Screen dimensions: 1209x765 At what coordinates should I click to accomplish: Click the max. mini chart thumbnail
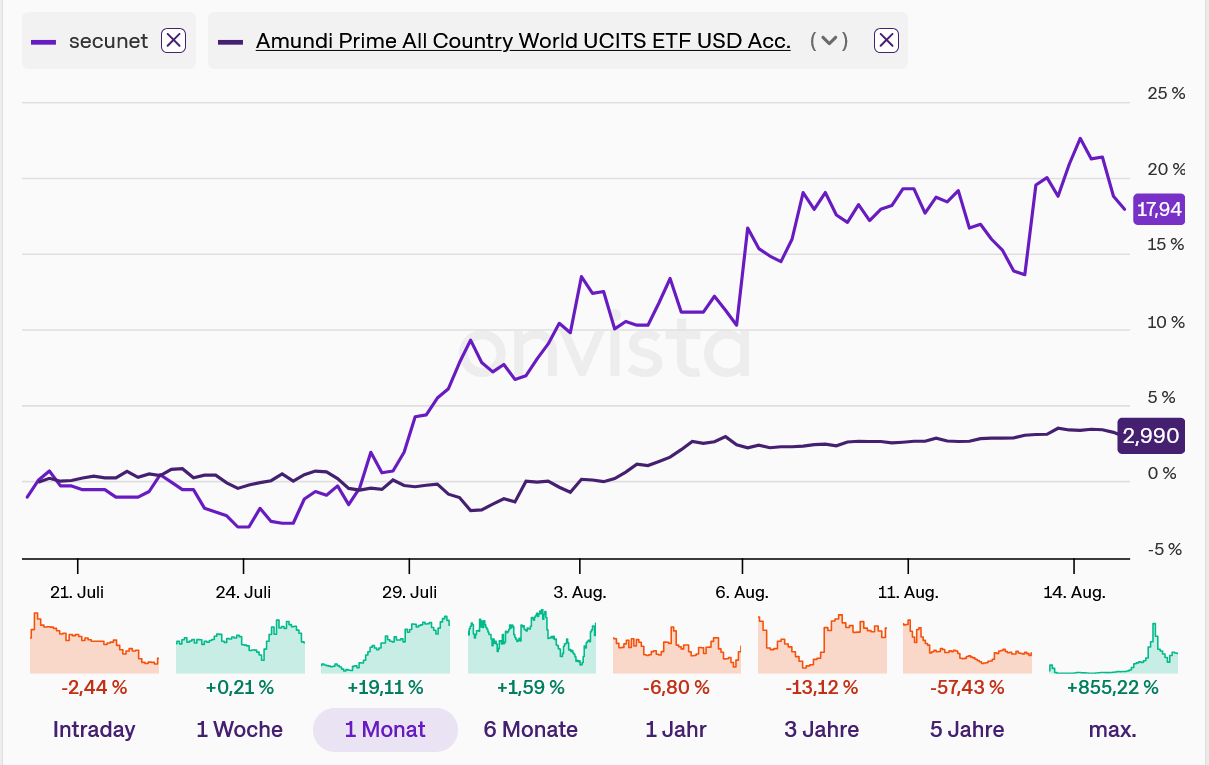click(1113, 647)
